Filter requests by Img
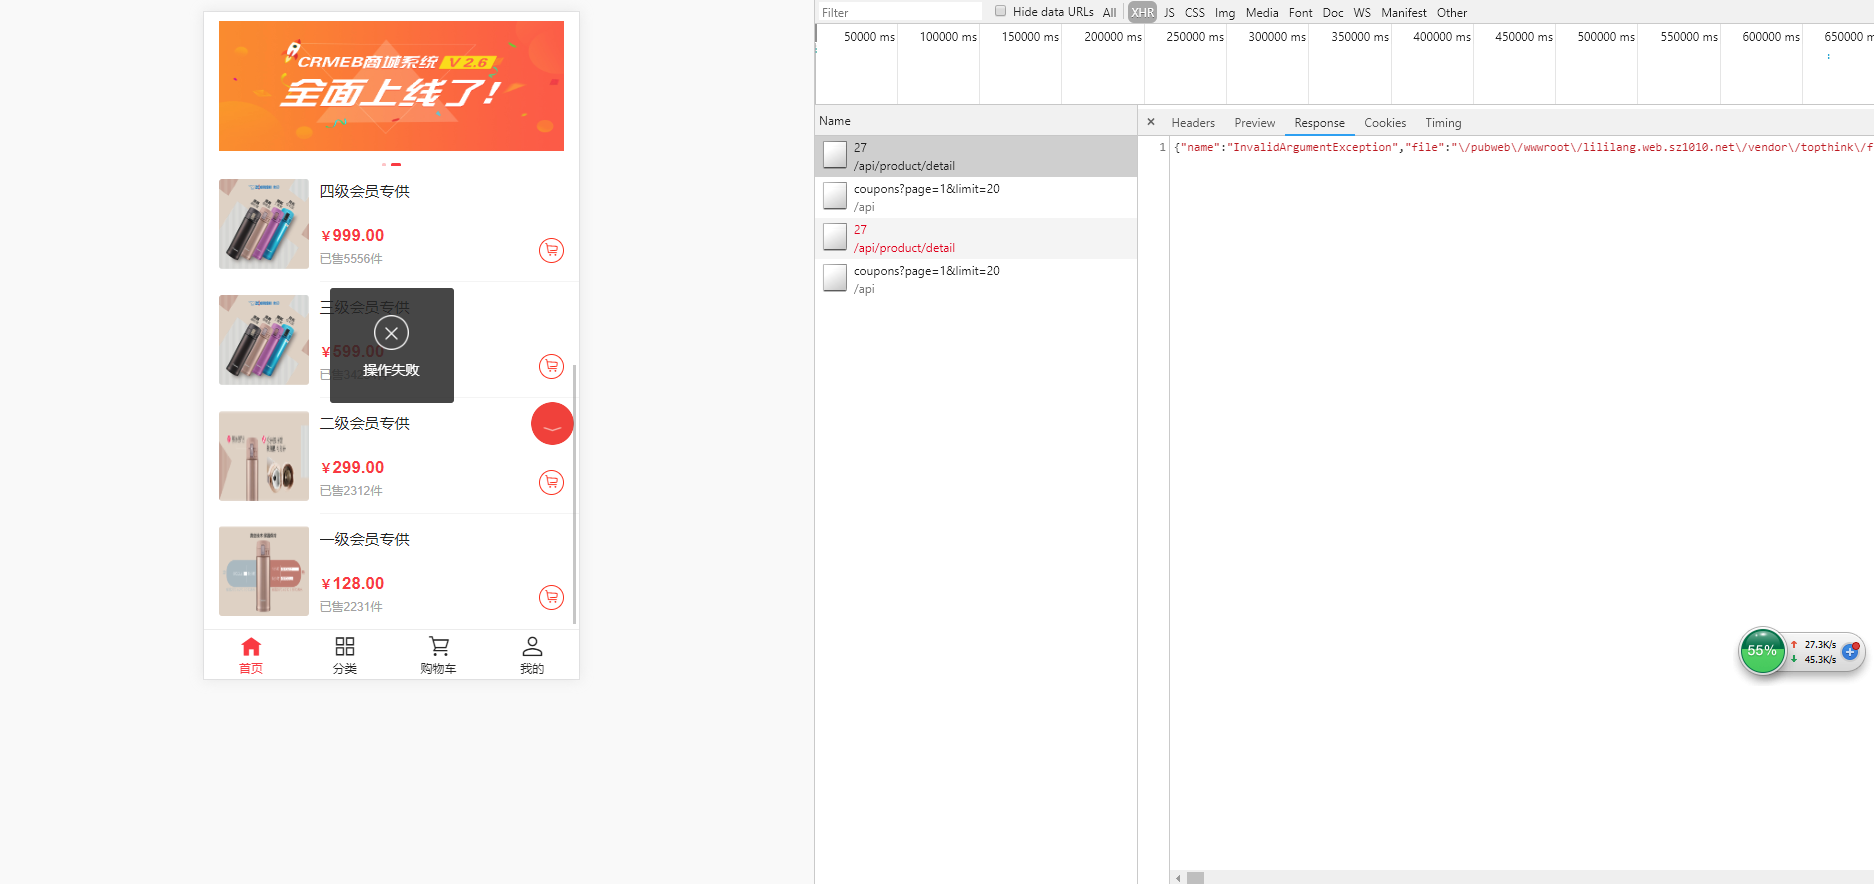This screenshot has height=884, width=1874. [1225, 13]
